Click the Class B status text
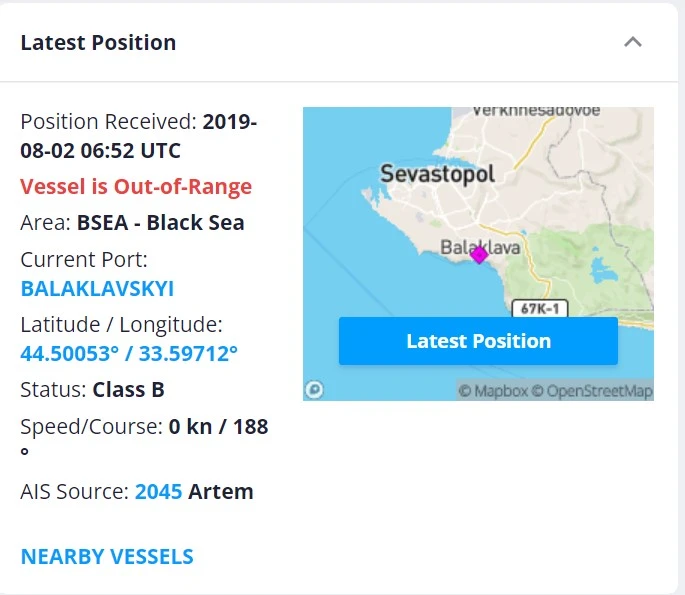This screenshot has width=685, height=595. coord(128,389)
